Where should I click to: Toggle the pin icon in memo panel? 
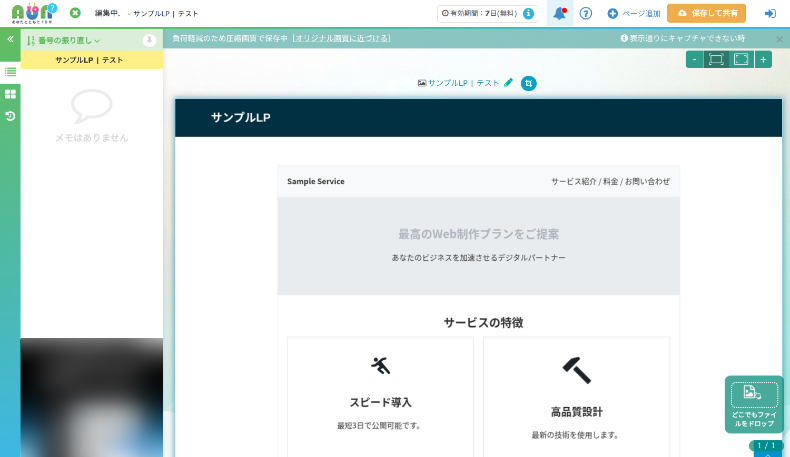[149, 40]
